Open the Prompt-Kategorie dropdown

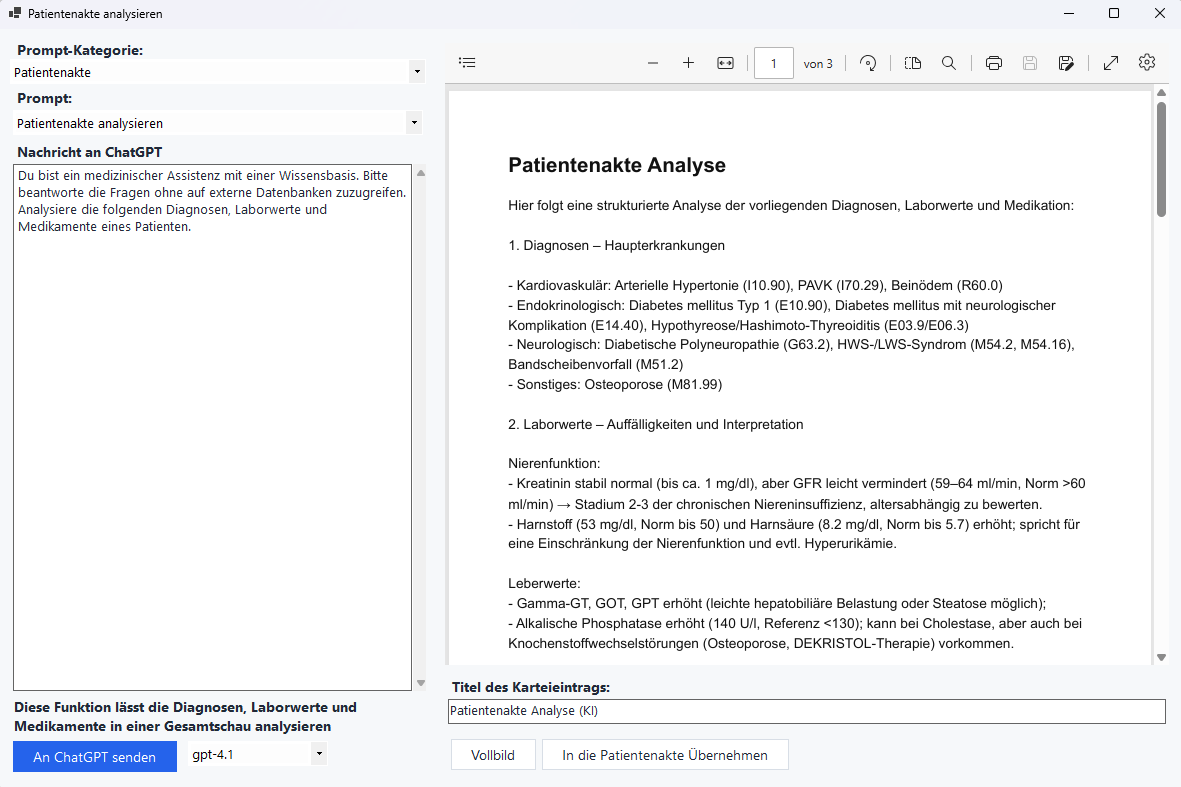417,72
